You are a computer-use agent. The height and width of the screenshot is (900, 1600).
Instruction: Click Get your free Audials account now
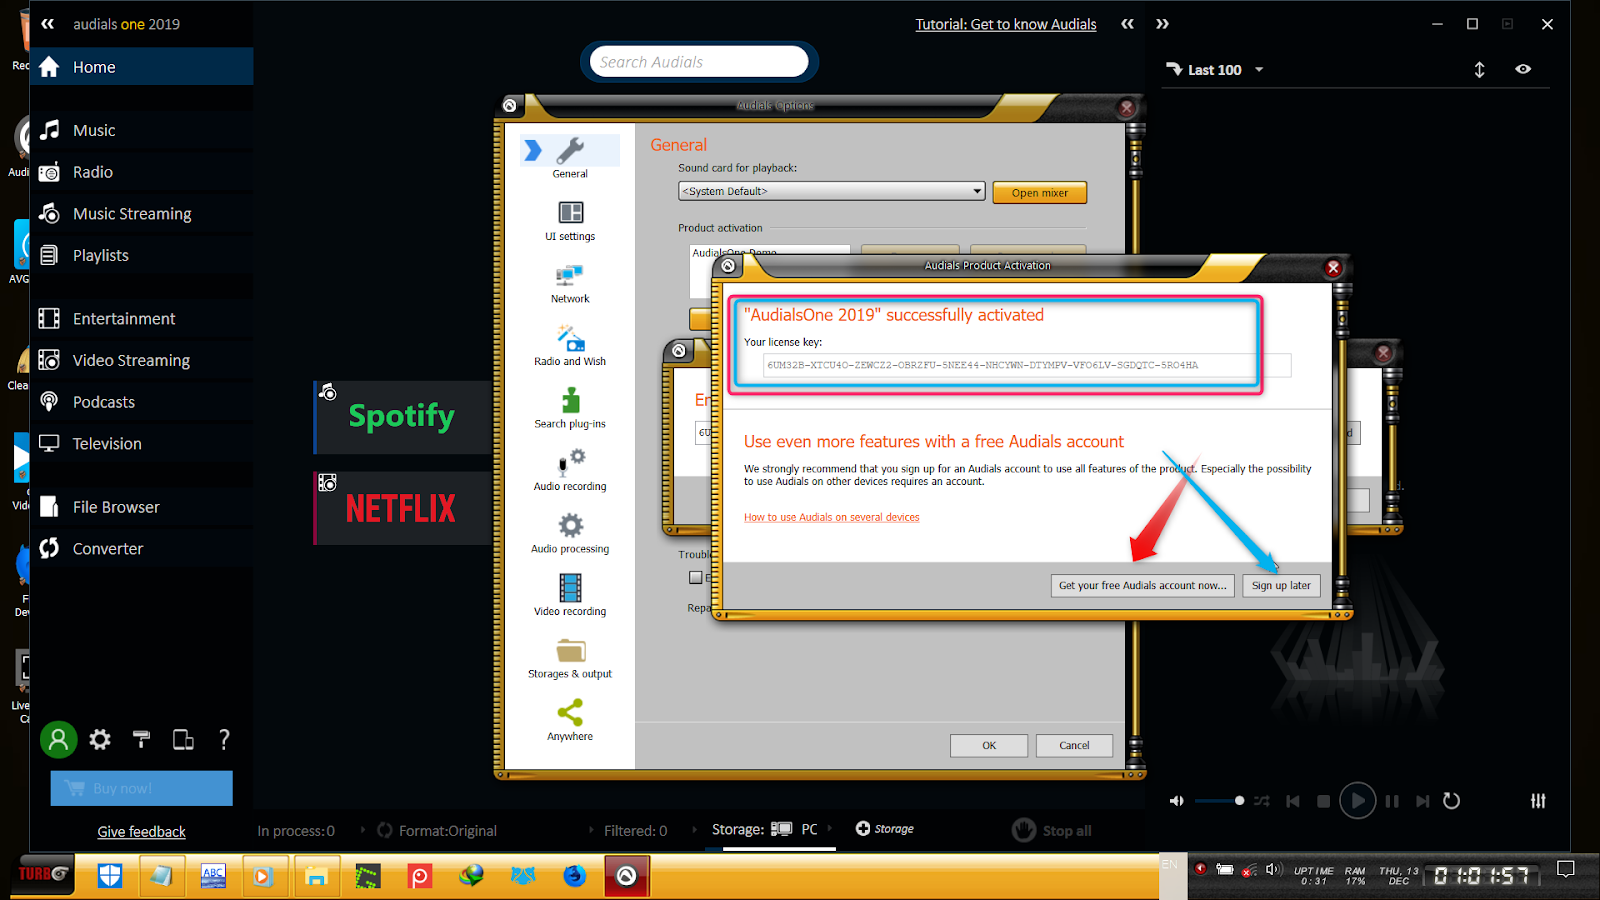(1142, 586)
